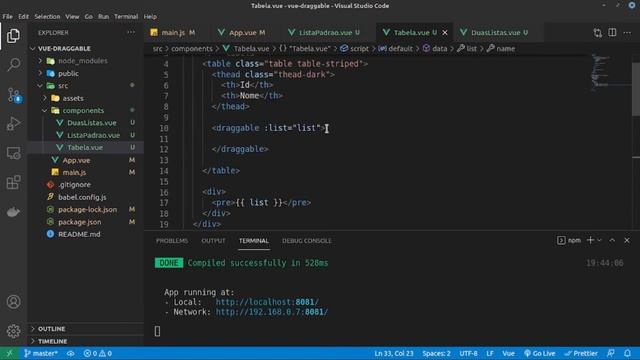Image resolution: width=640 pixels, height=360 pixels.
Task: Open the Explorer view in activity bar
Action: [13, 36]
